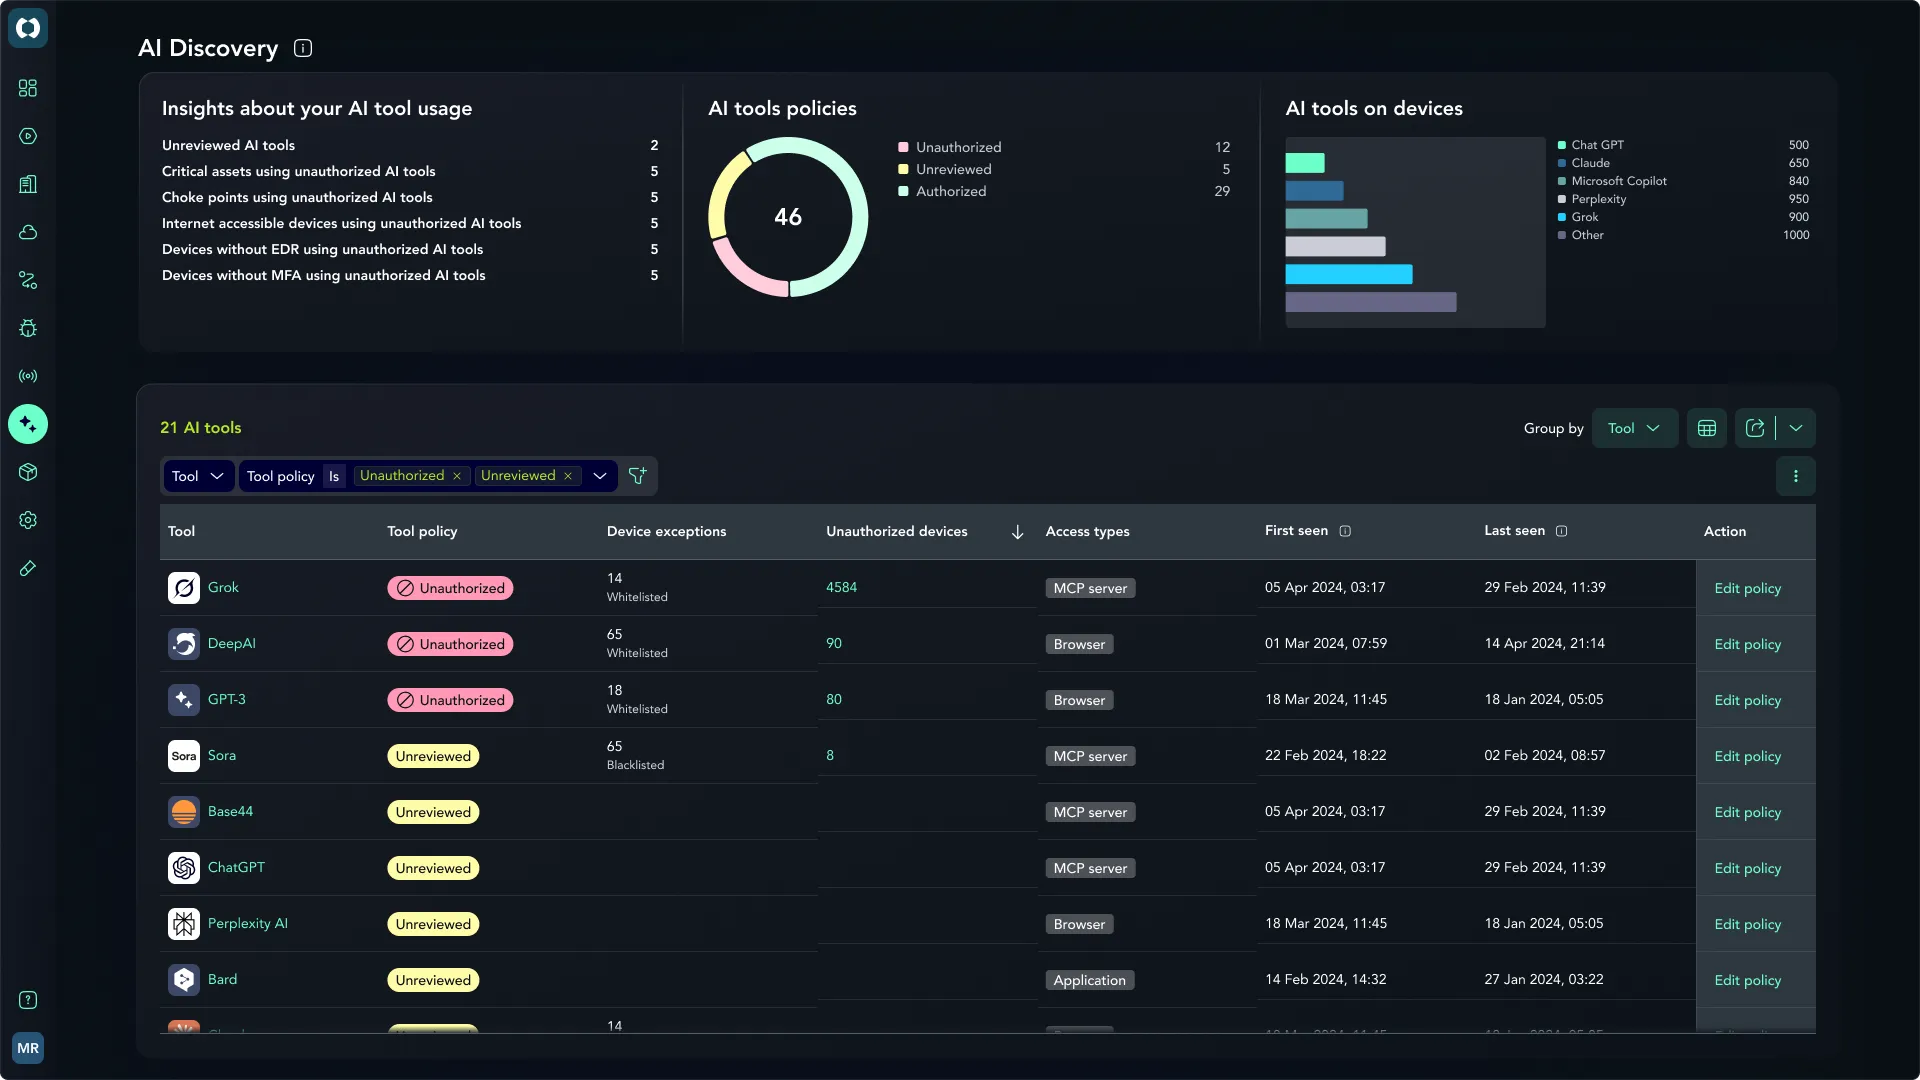Open Grok's 4584 unauthorized devices

point(841,587)
